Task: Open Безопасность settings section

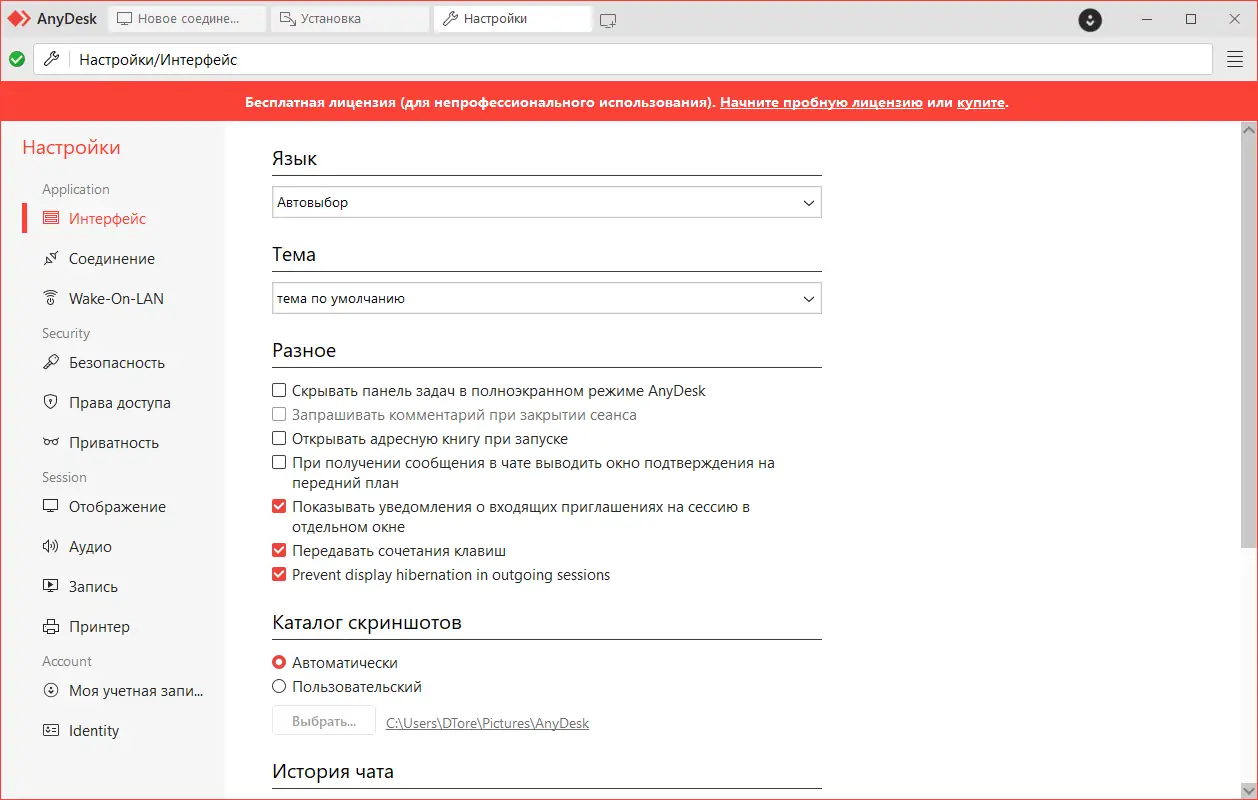Action: pyautogui.click(x=116, y=362)
